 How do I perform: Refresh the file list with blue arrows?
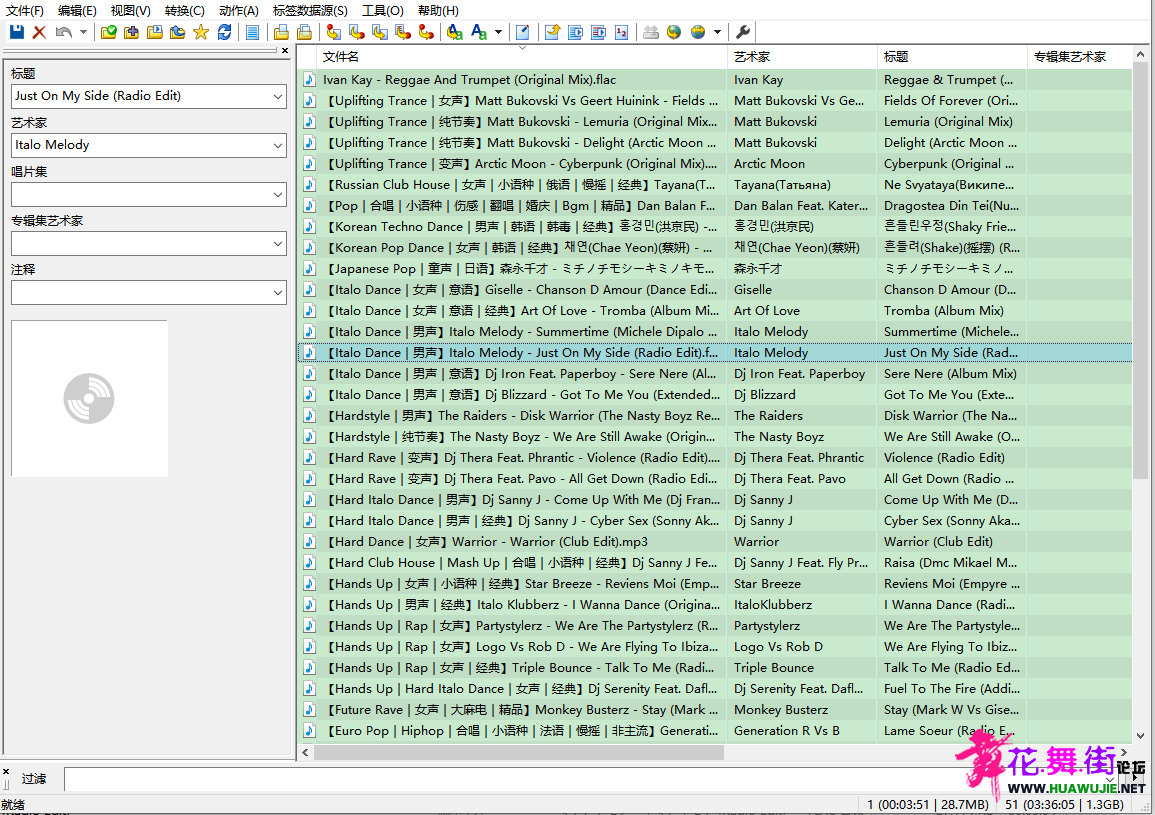[225, 32]
